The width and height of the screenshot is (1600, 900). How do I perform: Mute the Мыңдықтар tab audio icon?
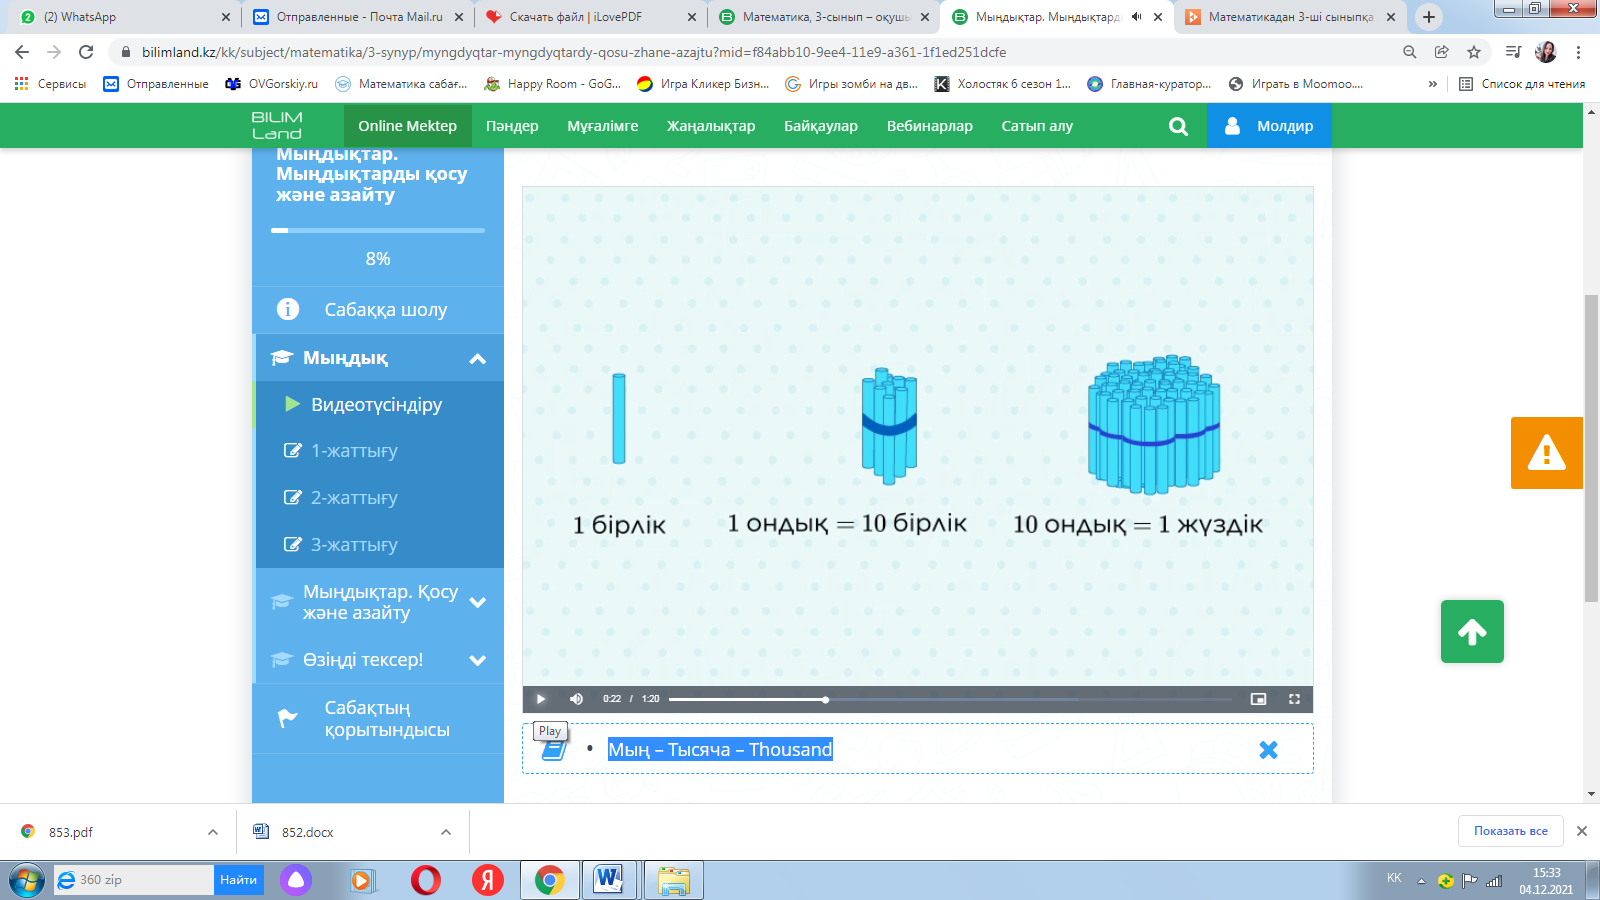[1137, 17]
